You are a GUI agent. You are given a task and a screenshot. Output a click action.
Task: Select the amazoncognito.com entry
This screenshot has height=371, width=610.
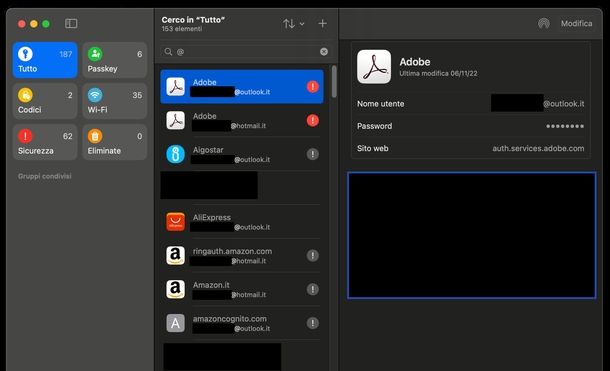tap(242, 323)
